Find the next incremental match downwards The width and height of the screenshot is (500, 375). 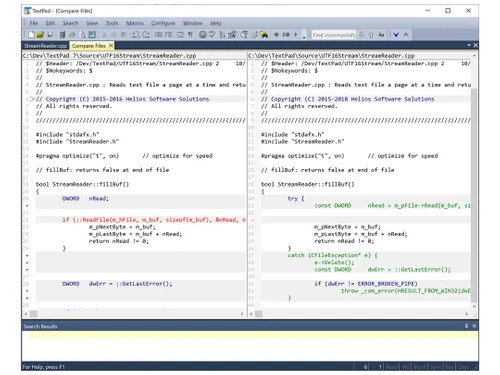pos(362,35)
